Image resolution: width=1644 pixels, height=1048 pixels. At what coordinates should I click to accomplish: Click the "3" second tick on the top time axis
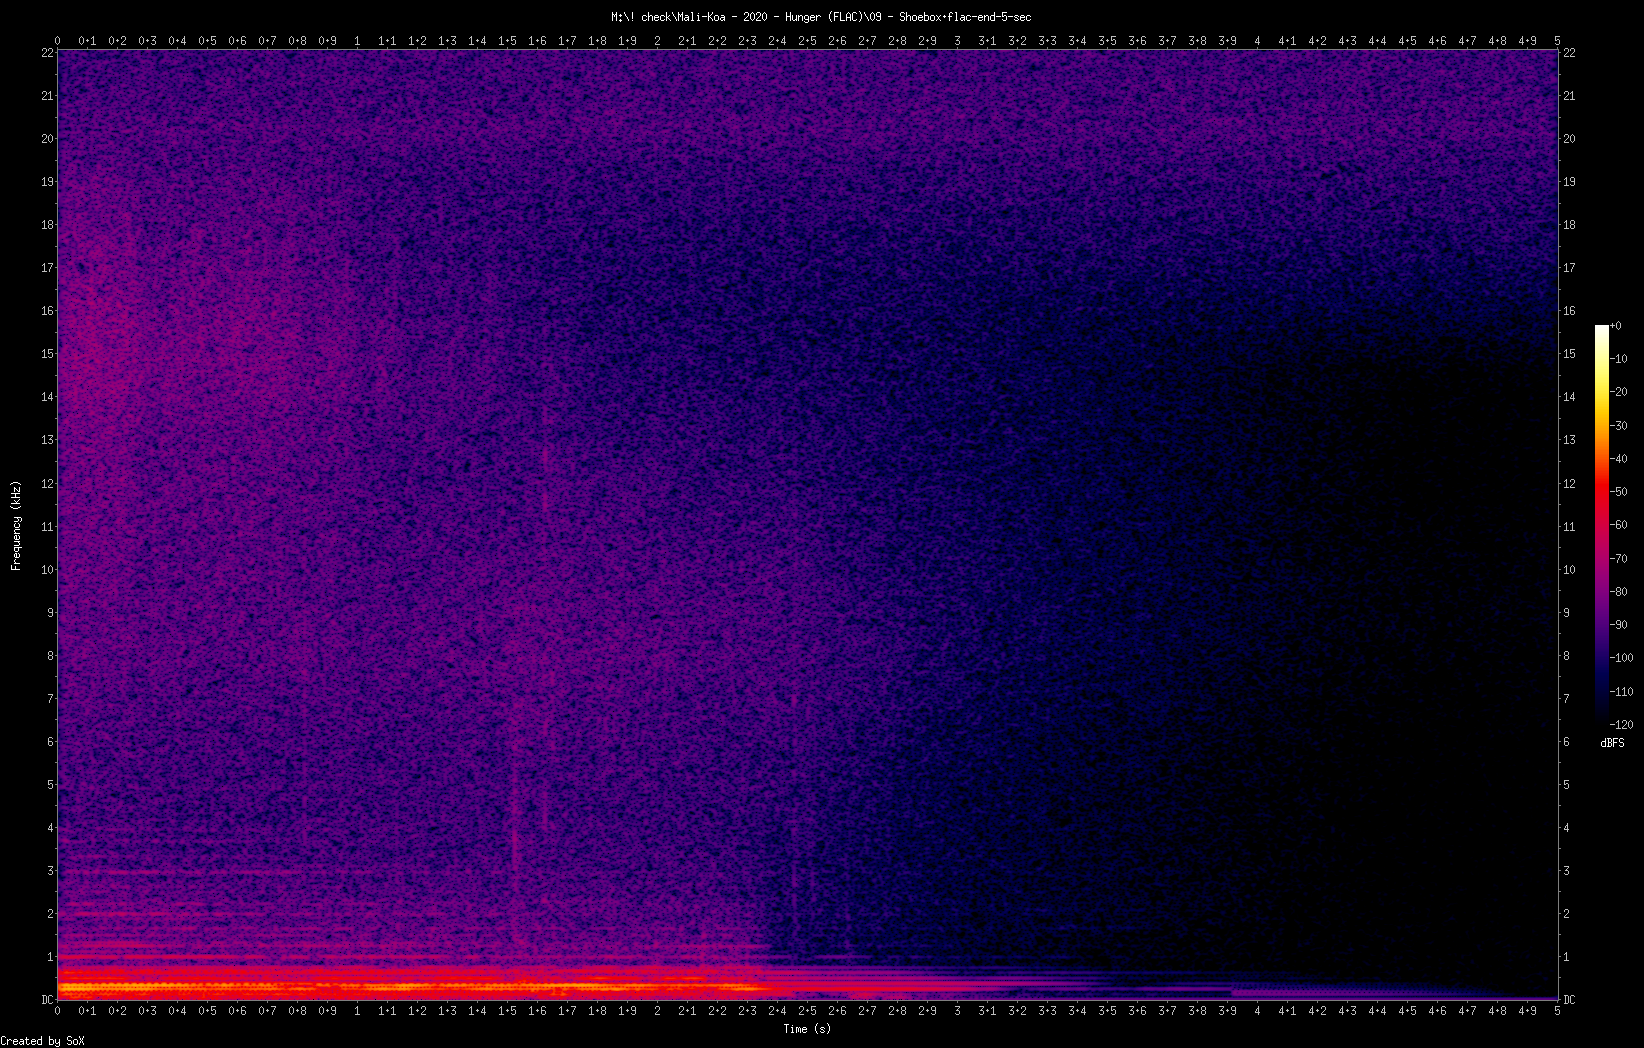tap(957, 41)
